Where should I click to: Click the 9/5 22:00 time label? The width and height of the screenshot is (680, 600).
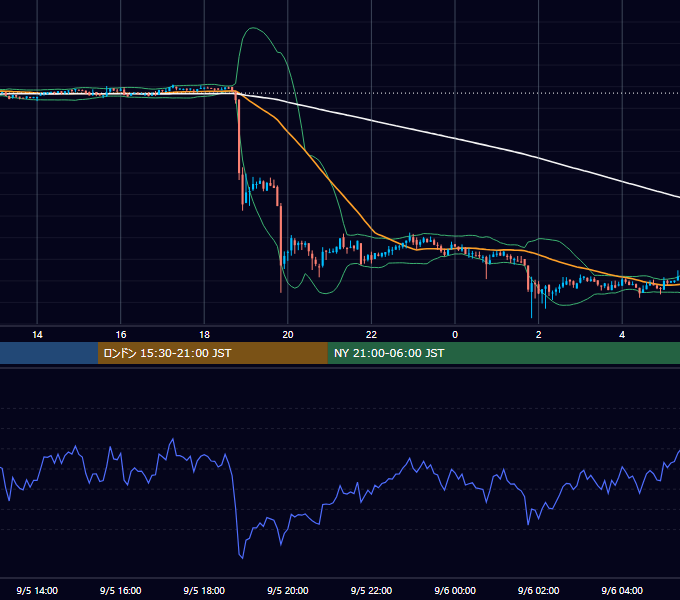[x=371, y=590]
